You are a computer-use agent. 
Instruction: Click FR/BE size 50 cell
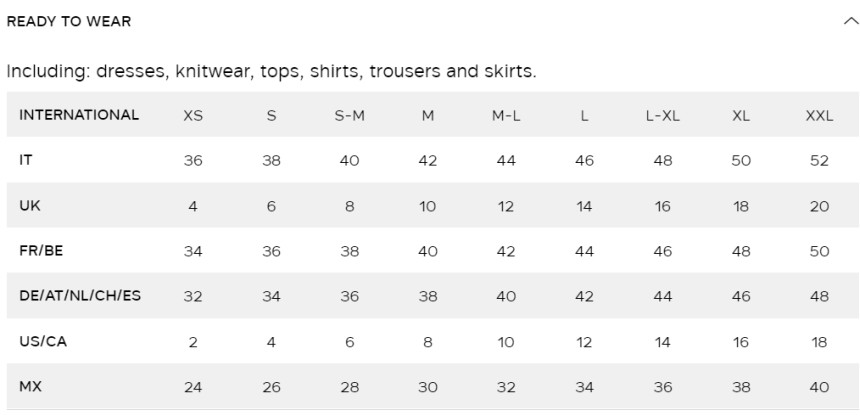(x=819, y=251)
